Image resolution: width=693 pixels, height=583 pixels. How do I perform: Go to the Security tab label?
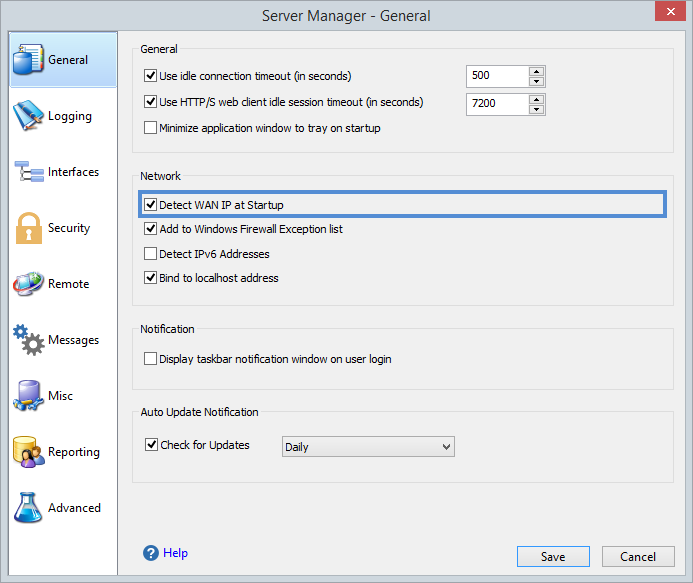(x=69, y=228)
